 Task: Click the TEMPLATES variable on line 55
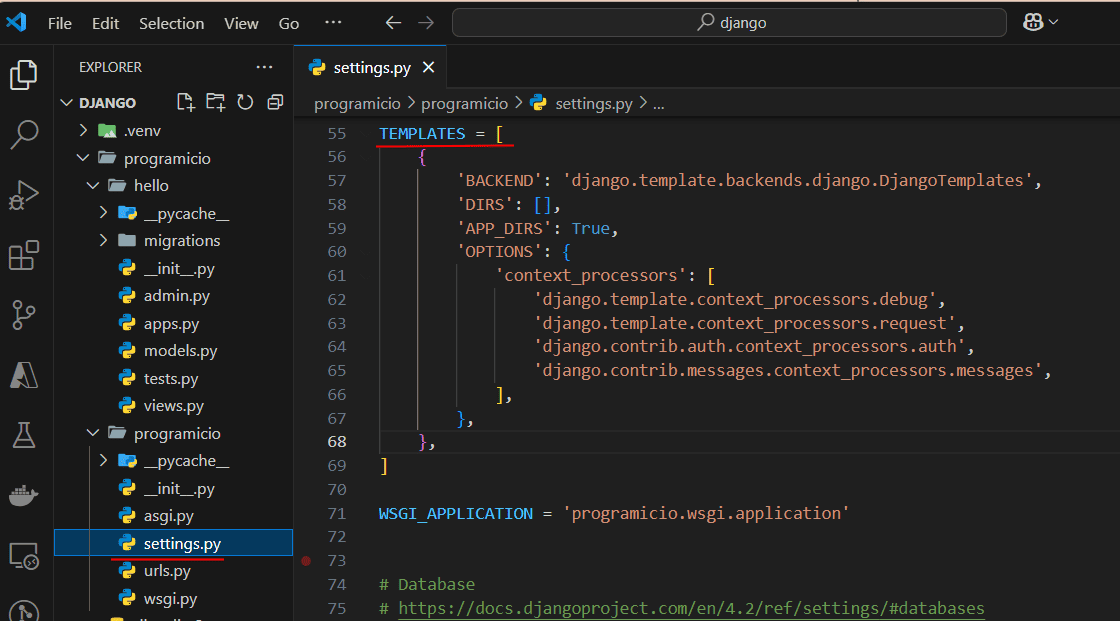click(422, 134)
